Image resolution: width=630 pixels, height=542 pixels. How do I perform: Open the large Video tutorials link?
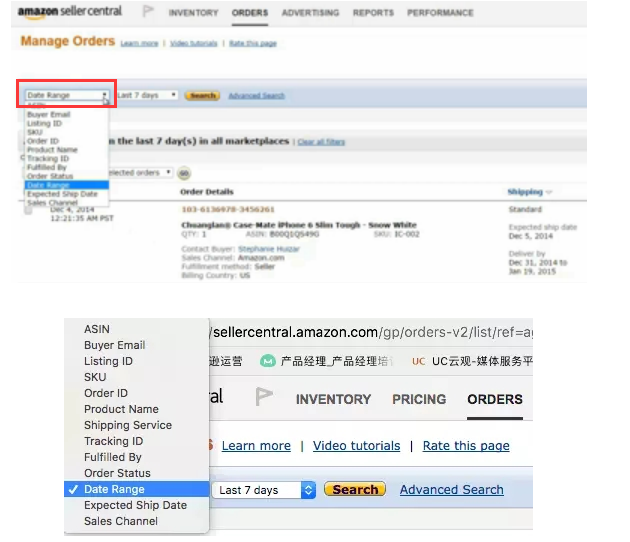(x=356, y=446)
